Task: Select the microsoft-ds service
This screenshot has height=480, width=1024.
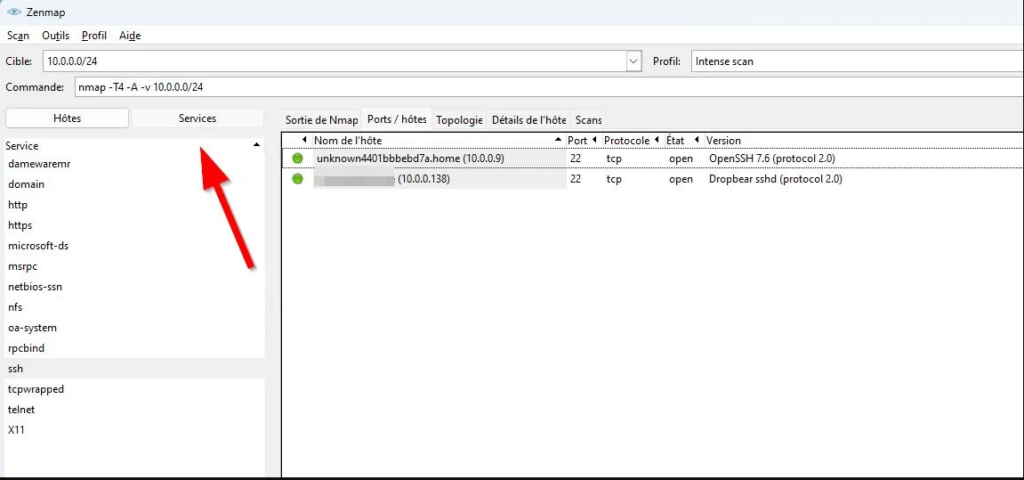Action: click(x=135, y=246)
